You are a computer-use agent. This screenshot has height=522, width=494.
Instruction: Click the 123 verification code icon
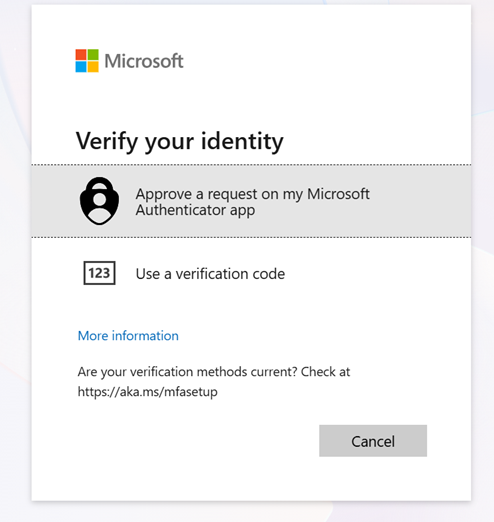[x=99, y=273]
